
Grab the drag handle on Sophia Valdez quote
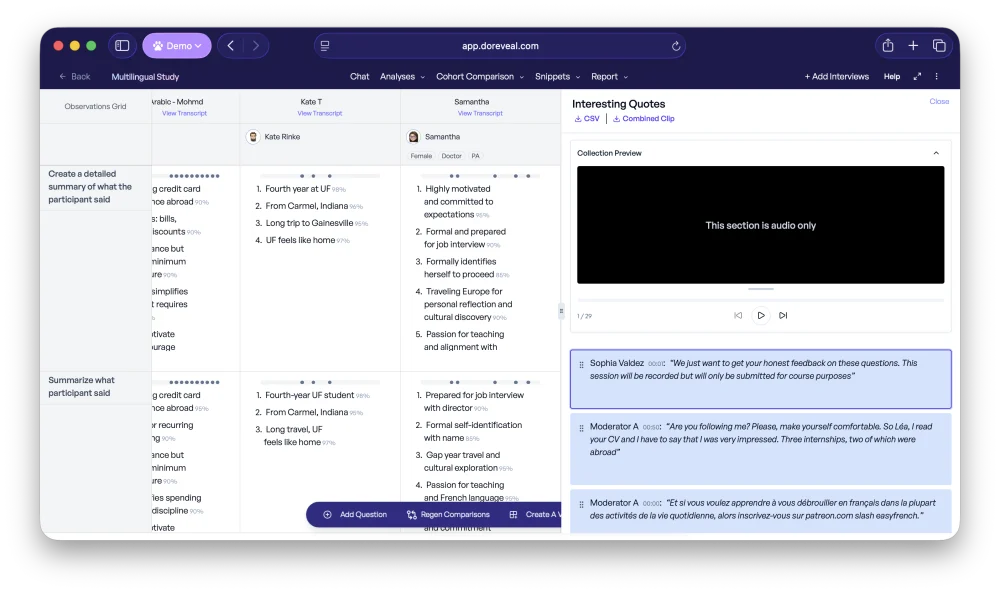coord(581,365)
